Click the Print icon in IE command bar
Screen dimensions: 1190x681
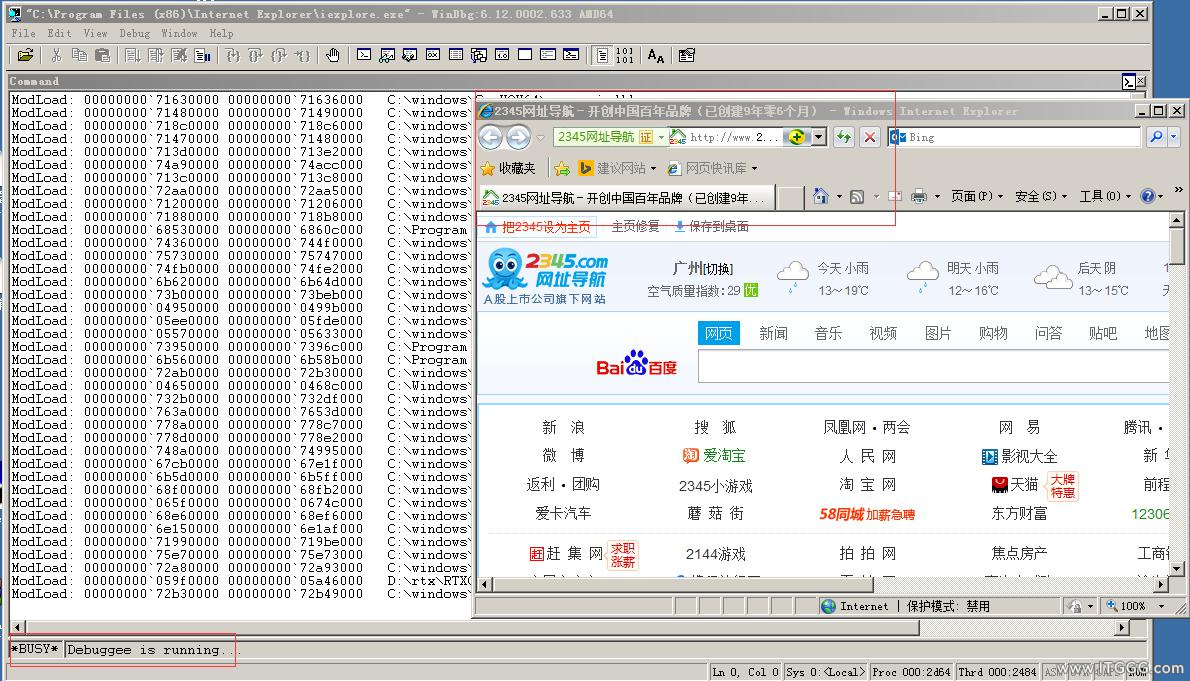click(x=918, y=196)
